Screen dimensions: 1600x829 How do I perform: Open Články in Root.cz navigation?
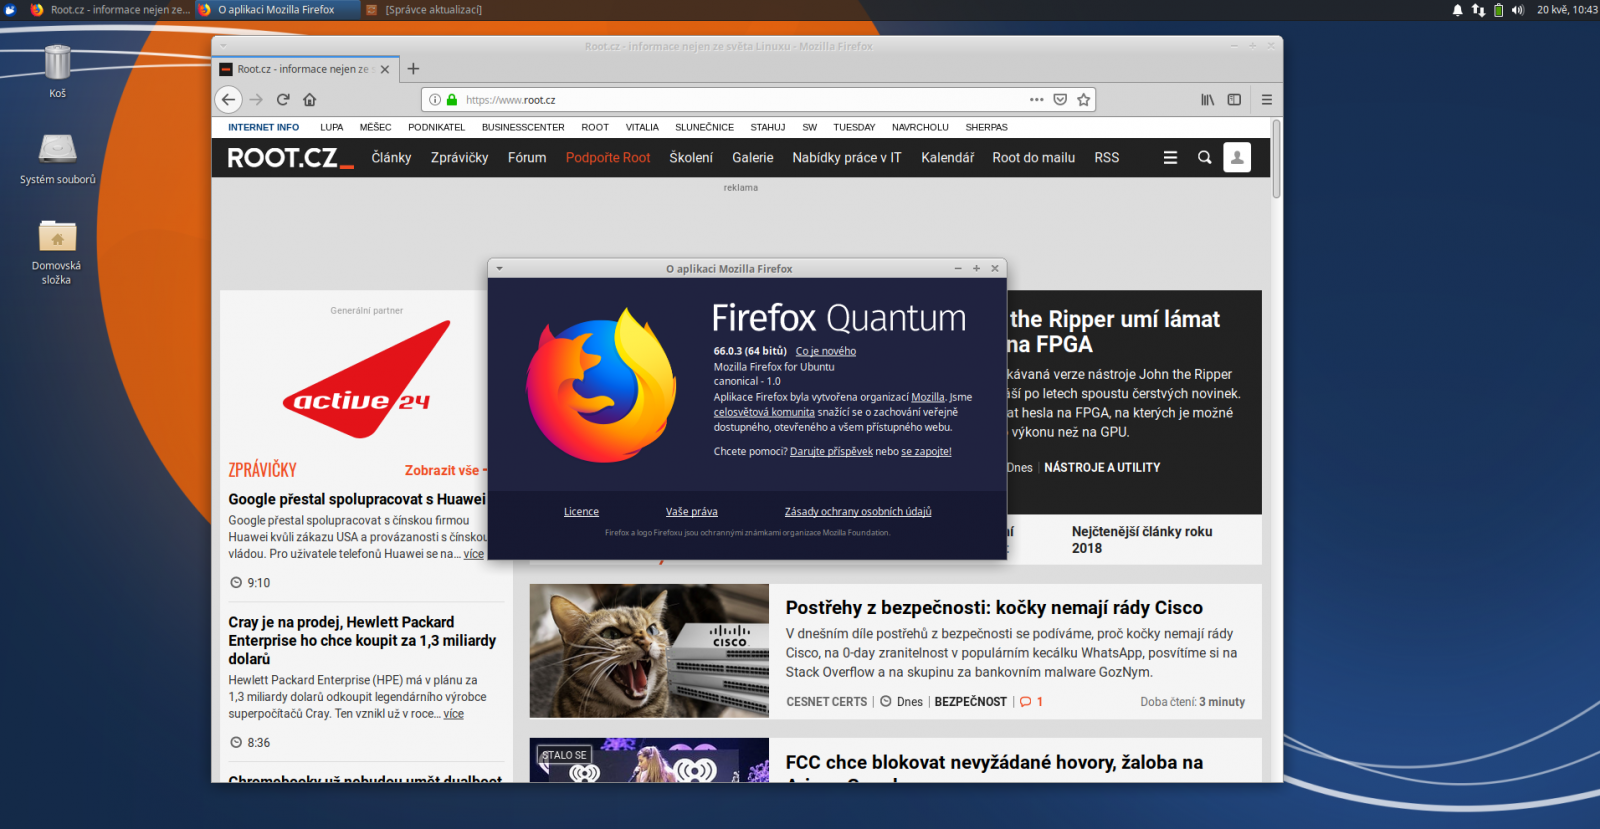pyautogui.click(x=391, y=158)
